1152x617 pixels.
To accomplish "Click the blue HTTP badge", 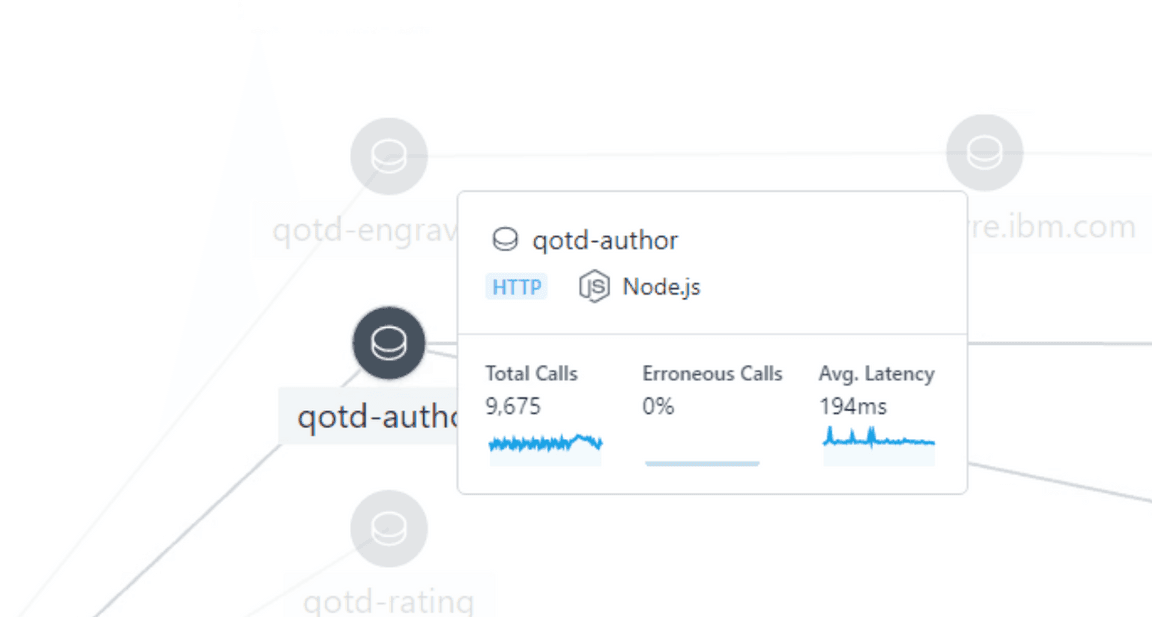I will click(x=516, y=287).
